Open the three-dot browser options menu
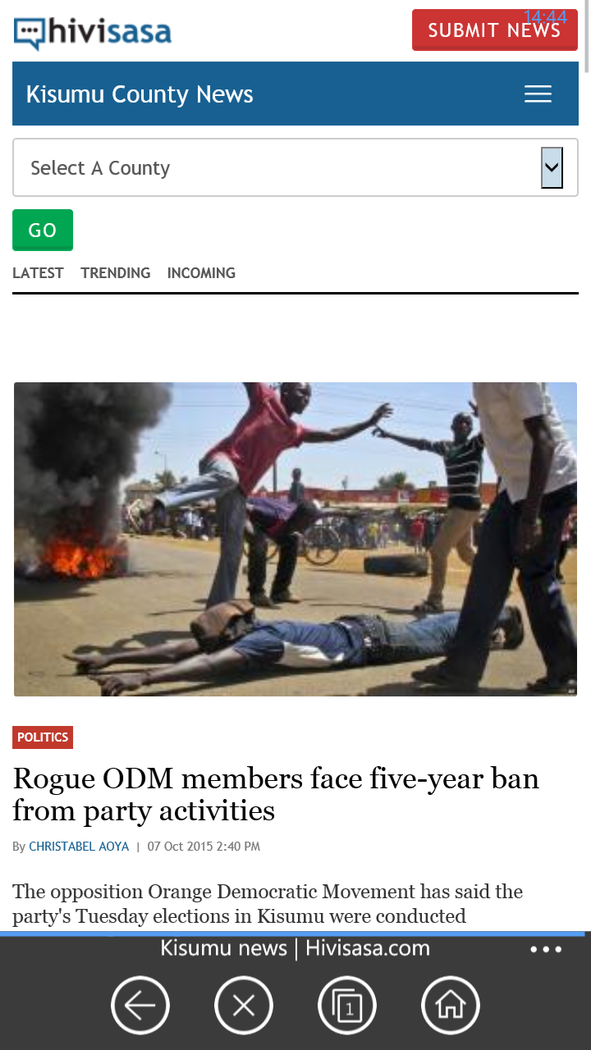 (x=546, y=949)
